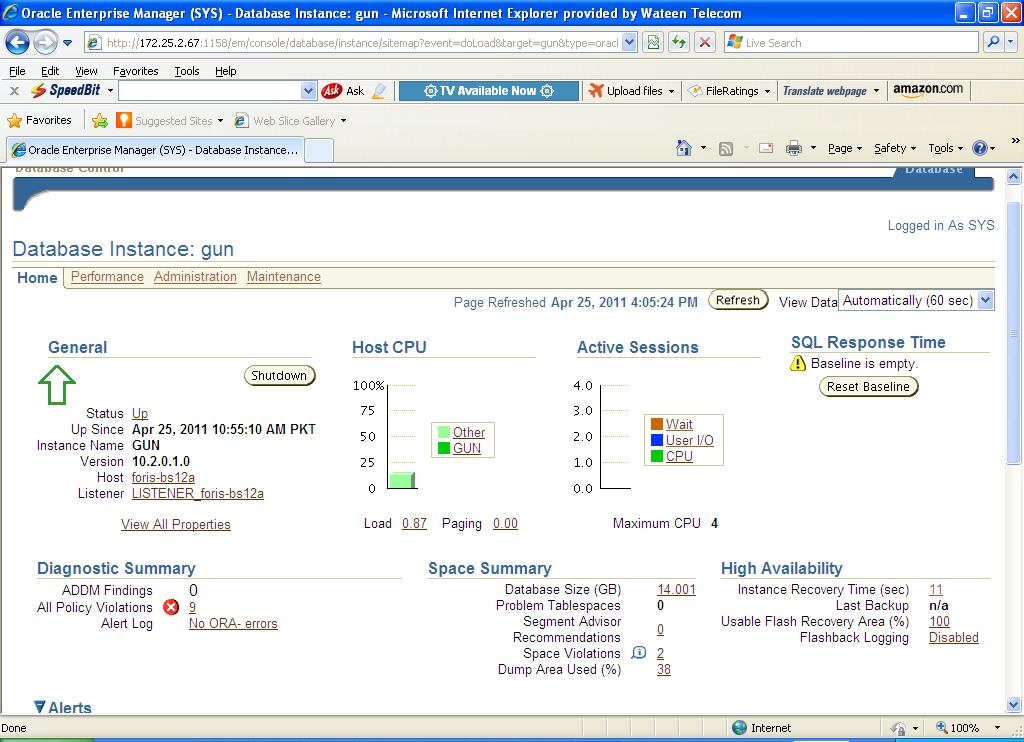Click the red policy violations error icon
Image resolution: width=1024 pixels, height=742 pixels.
[x=171, y=607]
